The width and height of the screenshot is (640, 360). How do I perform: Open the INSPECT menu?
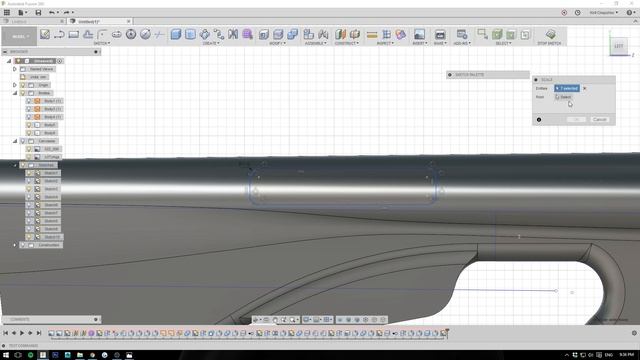pos(384,43)
